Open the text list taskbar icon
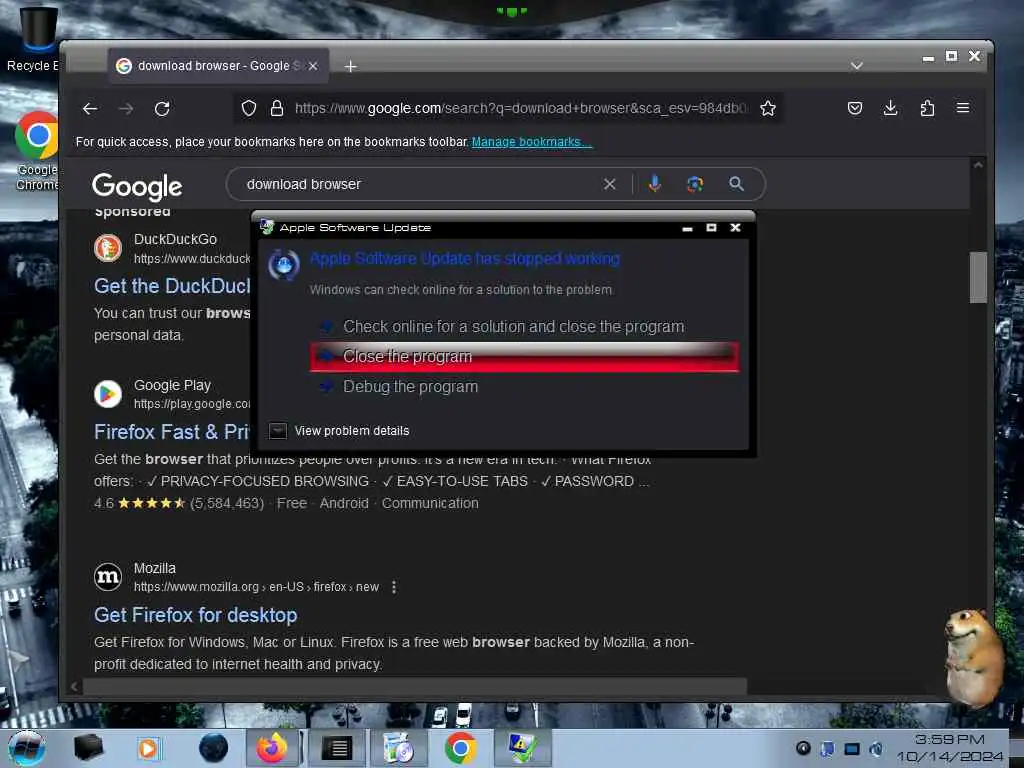 (x=337, y=748)
